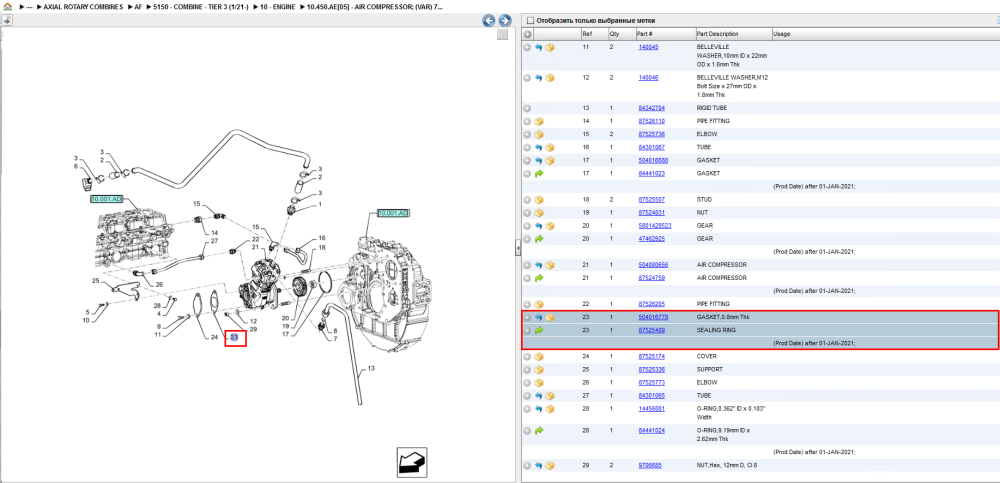
Task: Click the 10.001.AD reference label above the engine block
Action: tap(106, 199)
